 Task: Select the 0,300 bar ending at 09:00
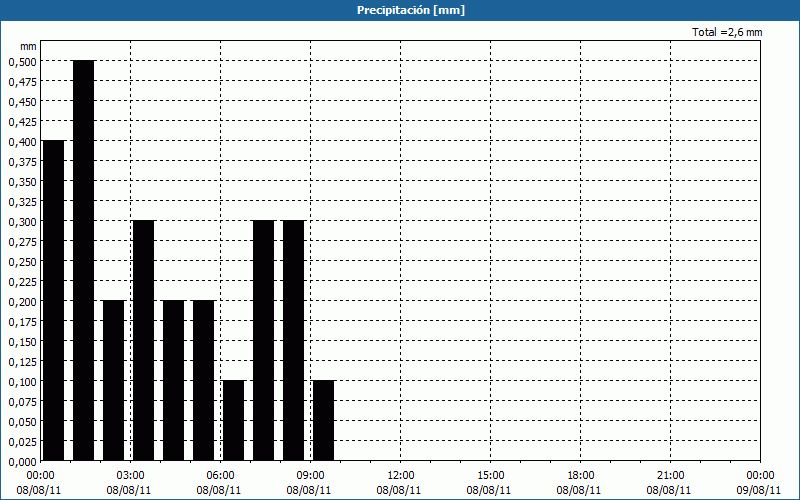click(293, 341)
